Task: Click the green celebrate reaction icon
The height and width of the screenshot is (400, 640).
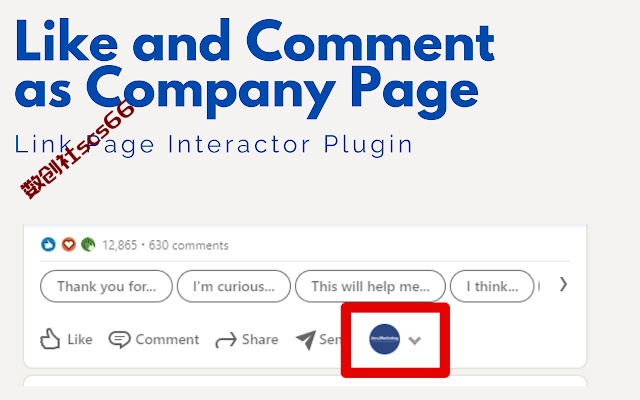Action: click(88, 244)
